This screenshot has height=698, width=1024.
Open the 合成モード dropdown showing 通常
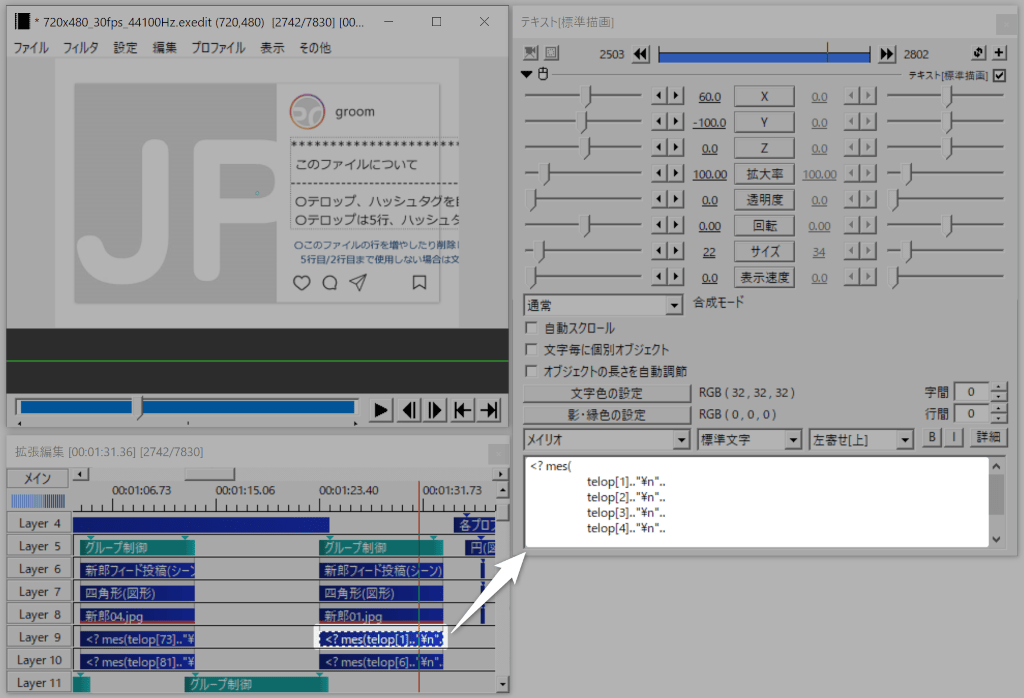pyautogui.click(x=603, y=304)
